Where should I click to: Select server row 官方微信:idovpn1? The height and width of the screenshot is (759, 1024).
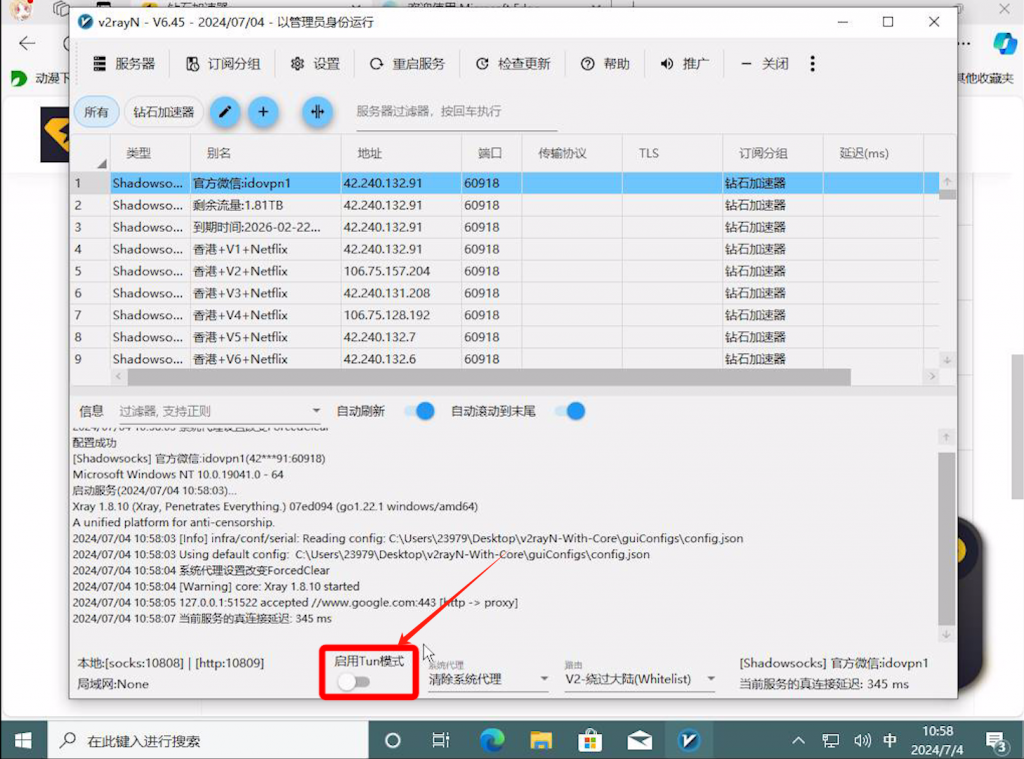(504, 183)
